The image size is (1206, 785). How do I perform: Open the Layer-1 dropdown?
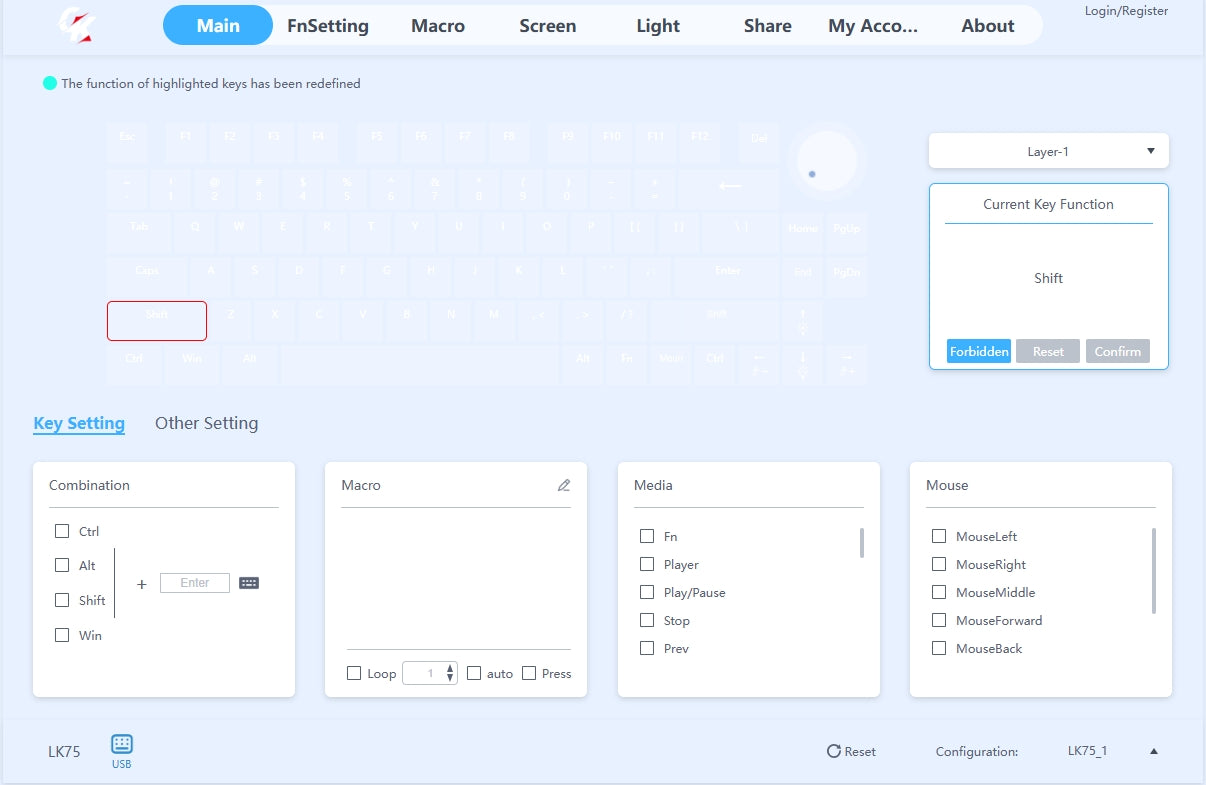[x=1048, y=152]
